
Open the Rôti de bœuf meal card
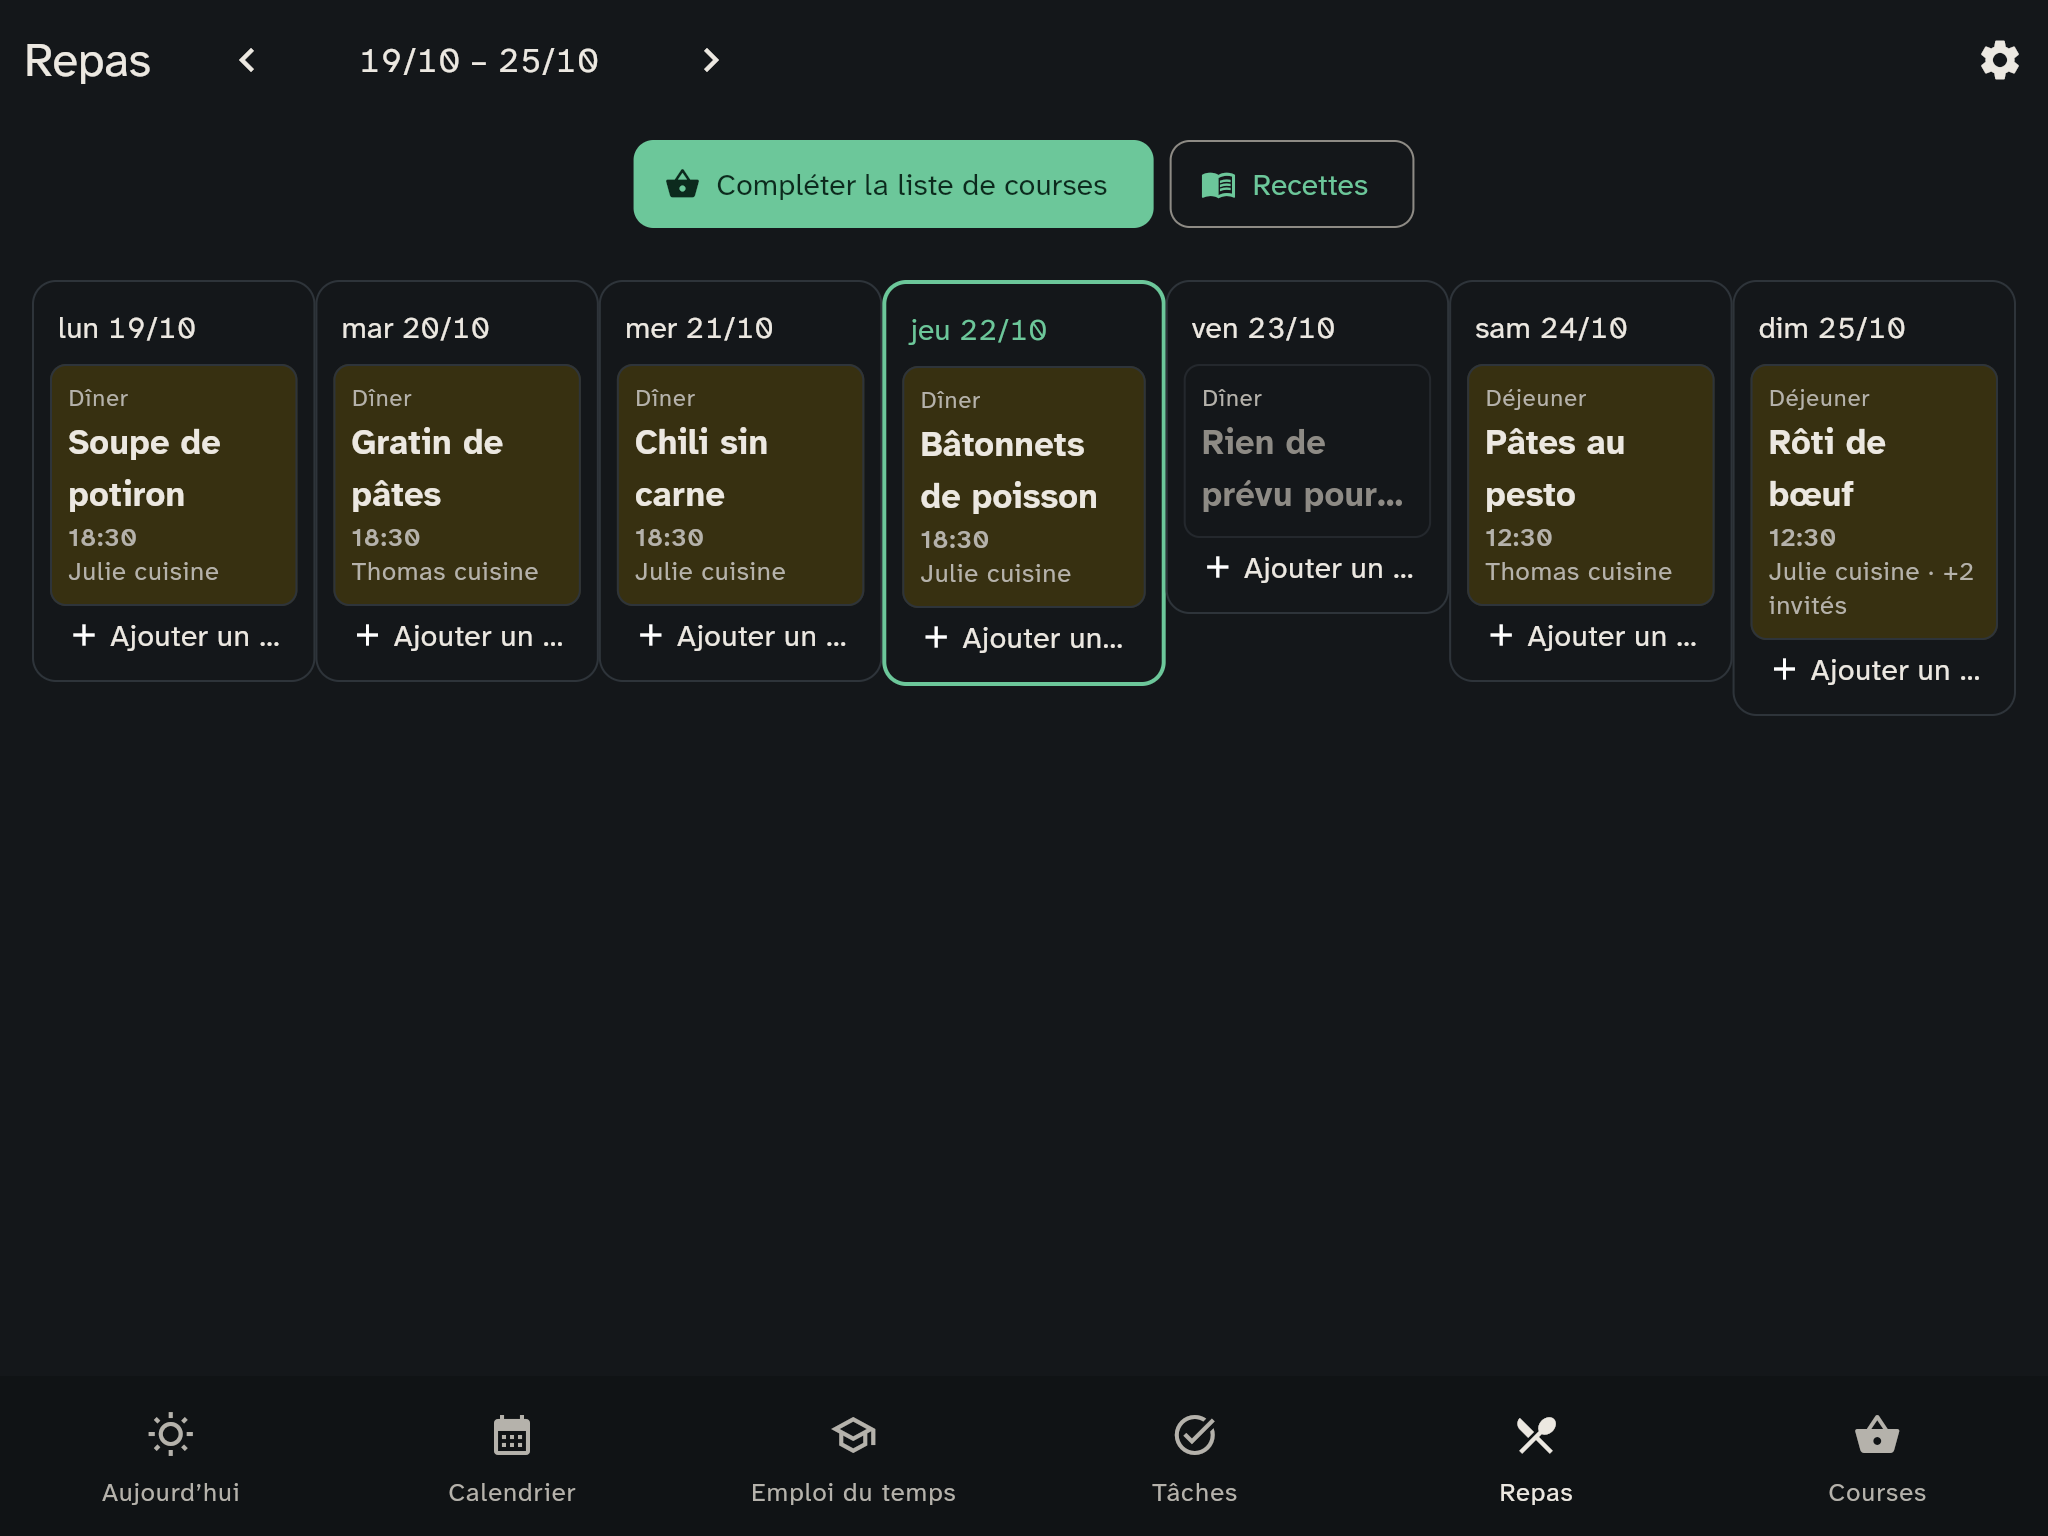(1874, 502)
